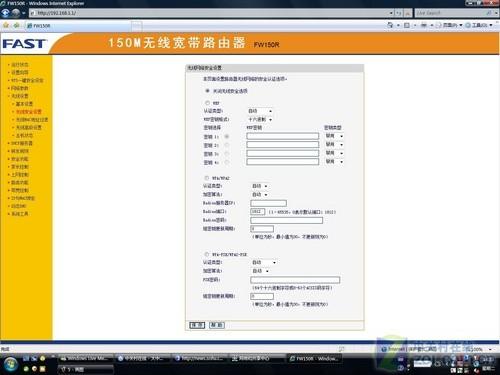This screenshot has width=500, height=375.
Task: Click the Radius port field
Action: 258,212
